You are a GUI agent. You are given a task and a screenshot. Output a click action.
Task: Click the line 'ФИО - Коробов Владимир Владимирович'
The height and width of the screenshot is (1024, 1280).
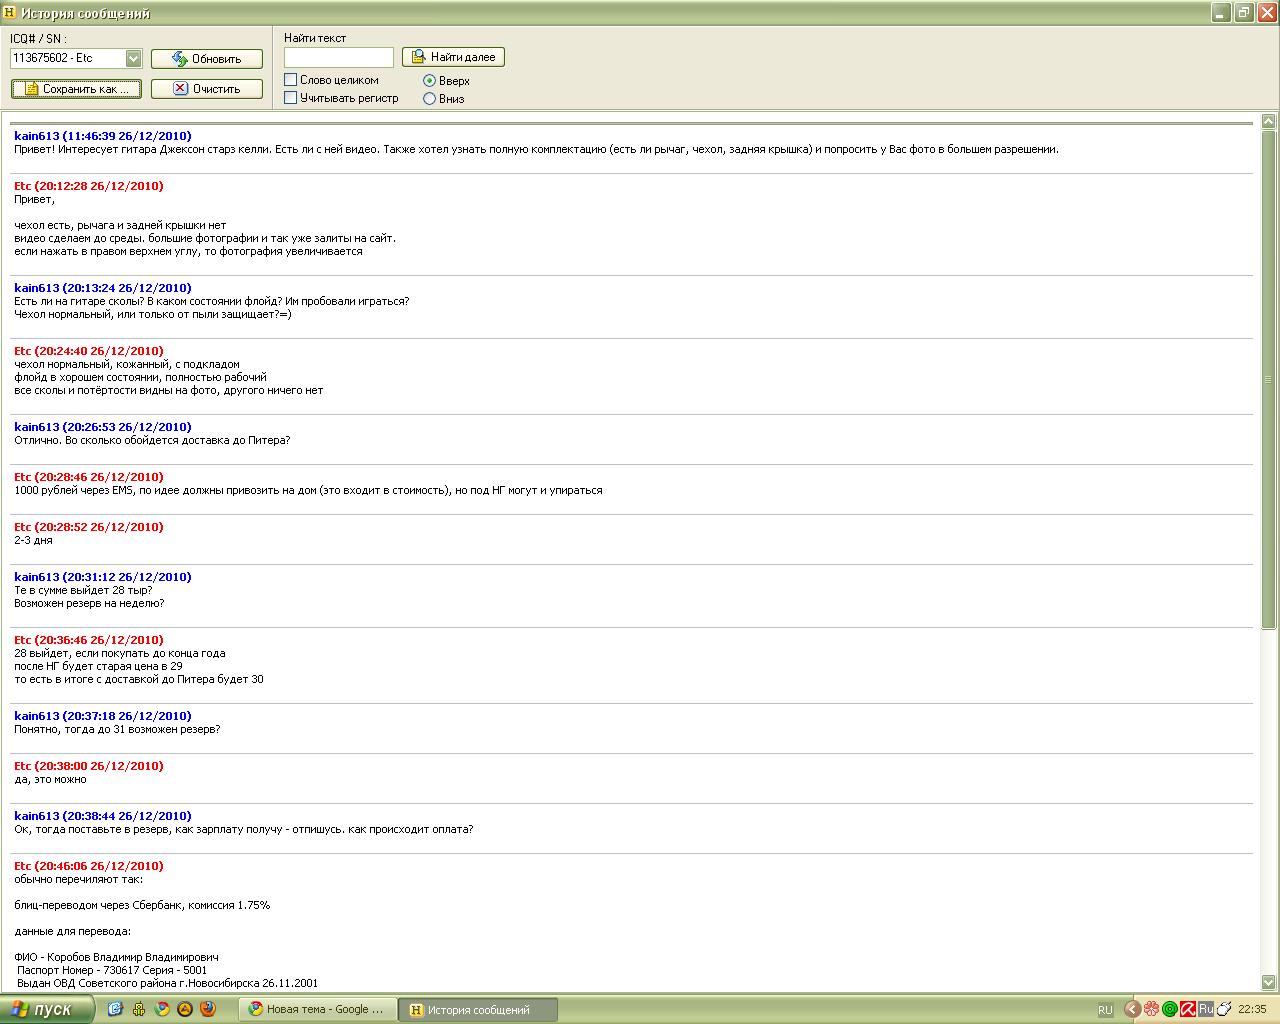coord(116,957)
